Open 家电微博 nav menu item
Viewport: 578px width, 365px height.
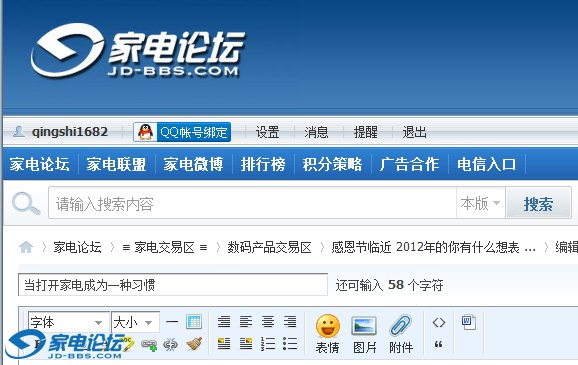click(194, 164)
